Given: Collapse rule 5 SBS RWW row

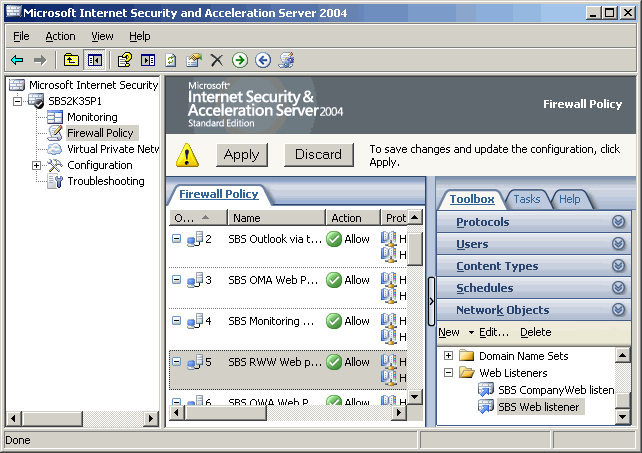Looking at the screenshot, I should coord(176,362).
